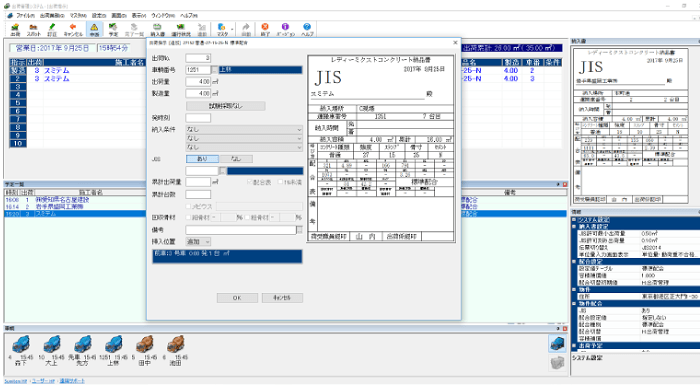Click the highlighted warning triangle toolbar icon
The height and width of the screenshot is (385, 700).
click(94, 29)
